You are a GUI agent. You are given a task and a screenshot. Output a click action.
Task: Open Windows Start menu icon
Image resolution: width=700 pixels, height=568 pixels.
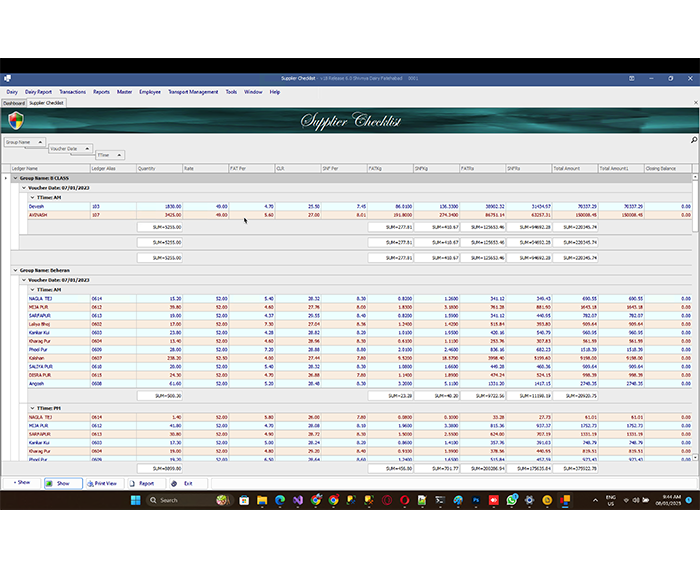point(135,500)
